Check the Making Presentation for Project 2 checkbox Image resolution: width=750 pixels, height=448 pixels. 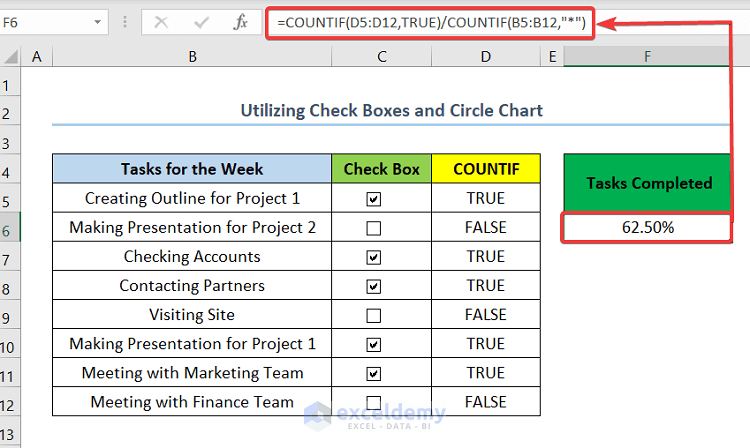coord(374,228)
